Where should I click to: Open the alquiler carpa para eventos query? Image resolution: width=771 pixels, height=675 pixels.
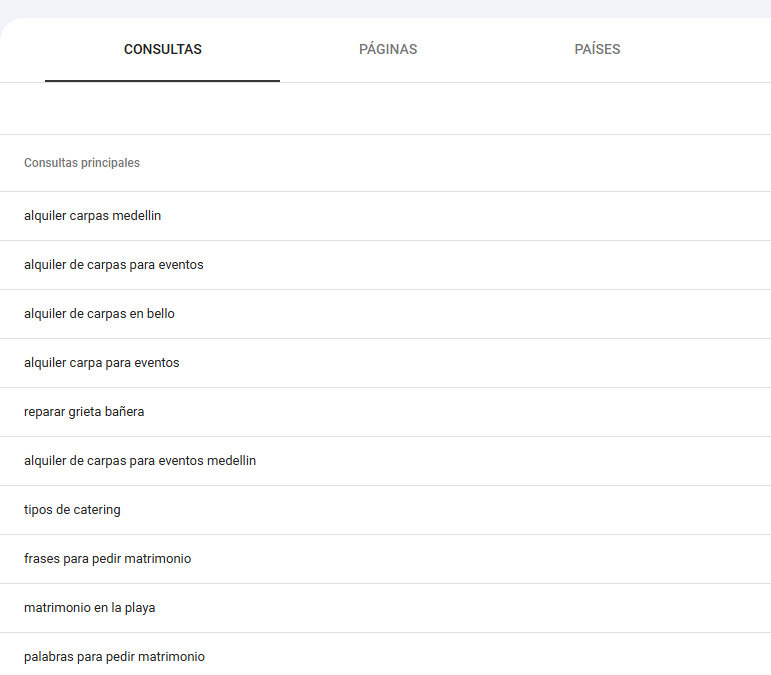click(x=101, y=363)
